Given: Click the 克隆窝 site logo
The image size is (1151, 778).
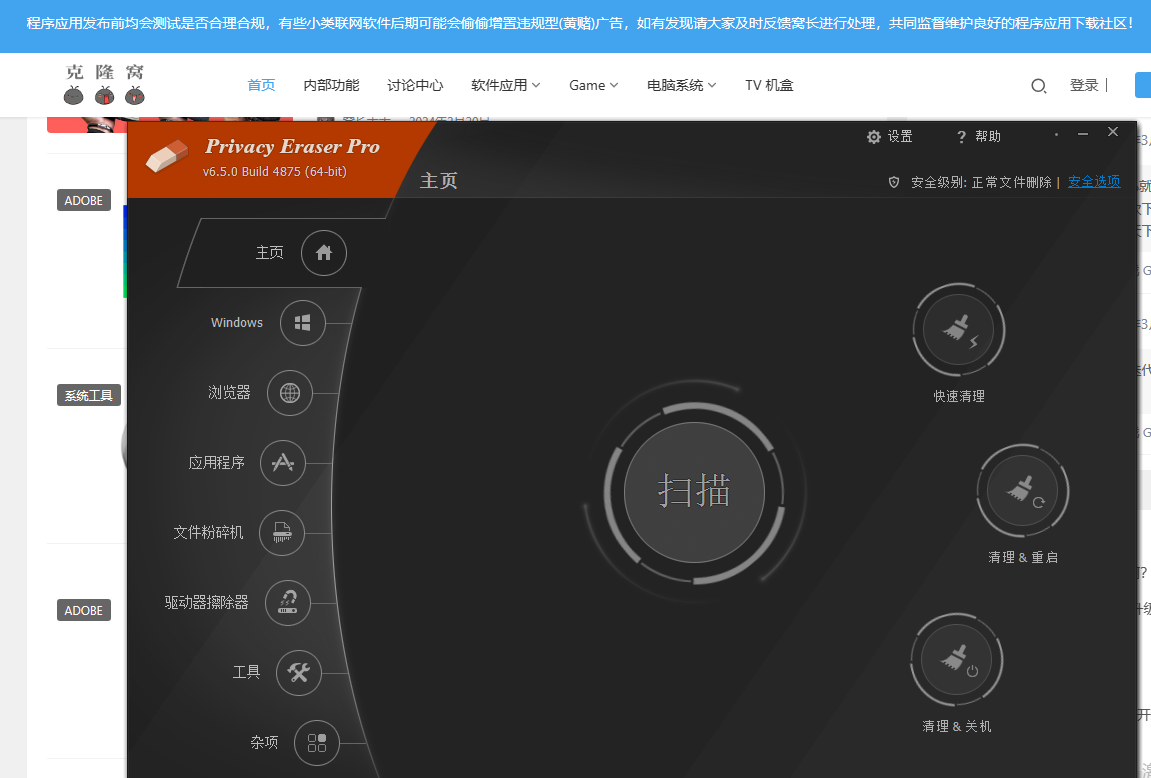Looking at the screenshot, I should [x=104, y=84].
